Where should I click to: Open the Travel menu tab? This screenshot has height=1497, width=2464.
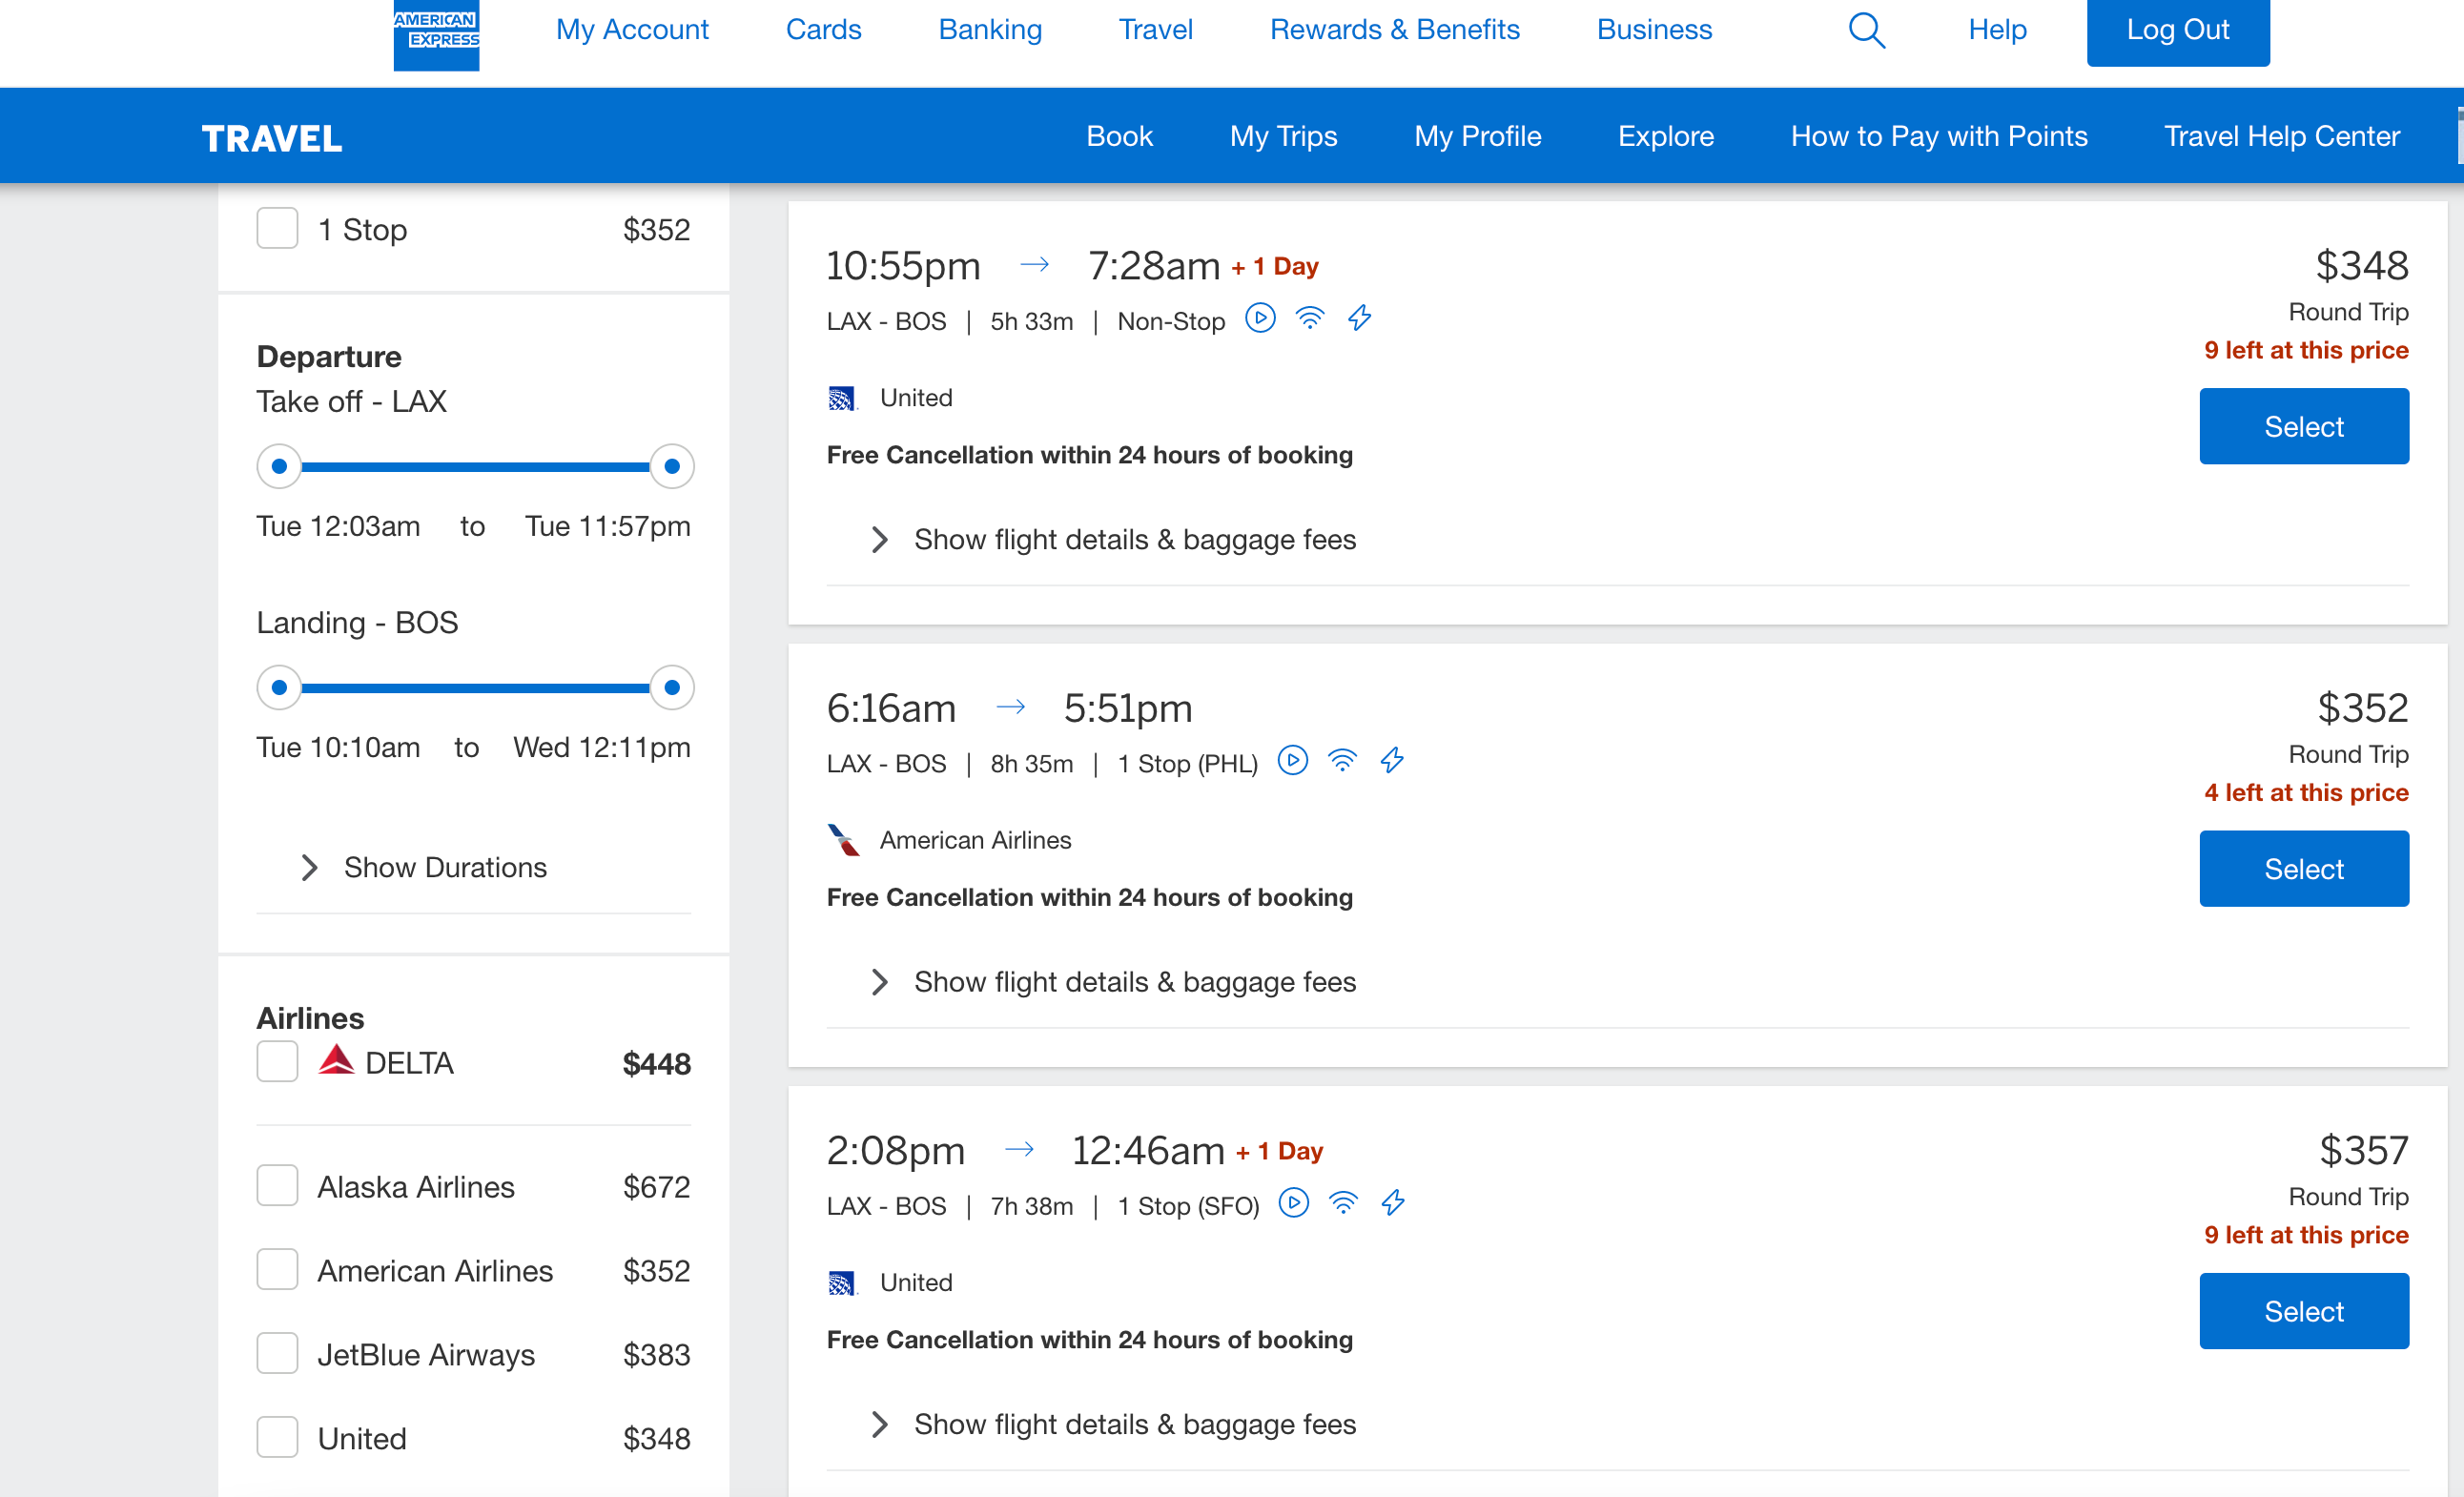pos(1157,29)
